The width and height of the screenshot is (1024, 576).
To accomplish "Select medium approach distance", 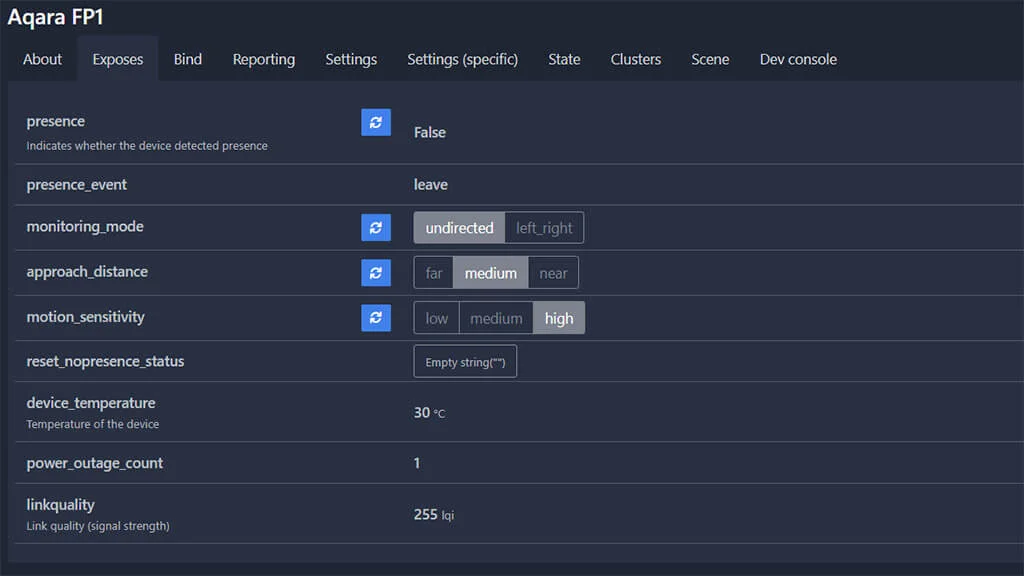I will 490,273.
